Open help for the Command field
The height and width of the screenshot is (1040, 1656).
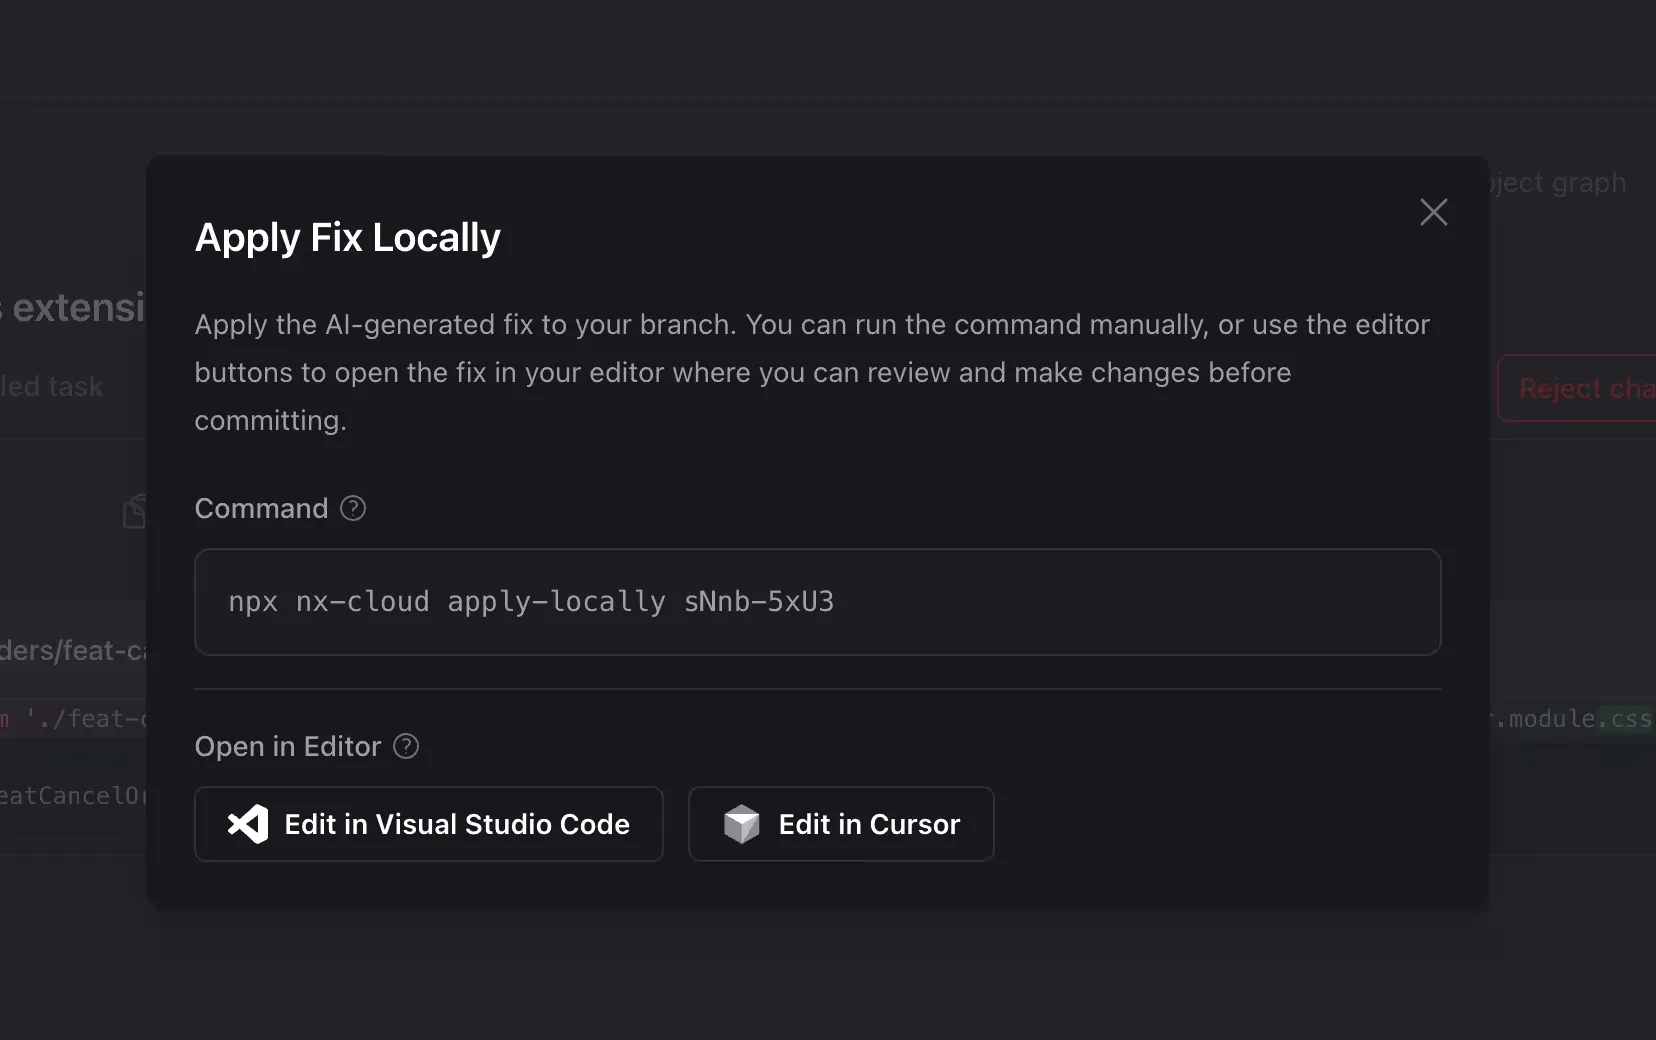352,508
